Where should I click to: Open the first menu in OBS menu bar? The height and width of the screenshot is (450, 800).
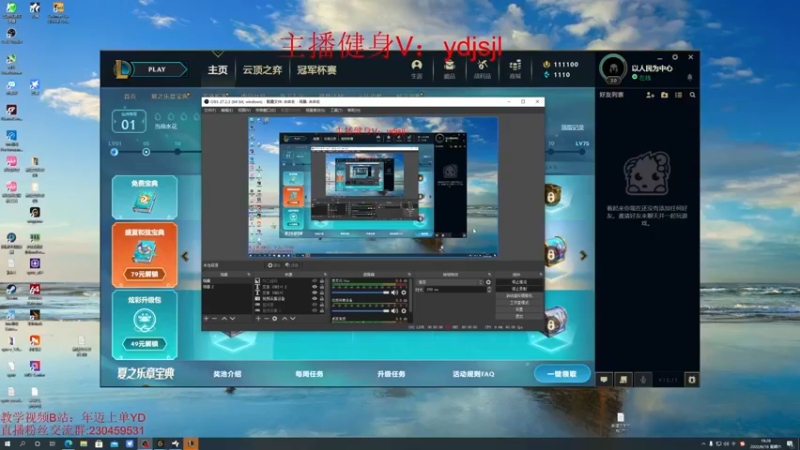[210, 110]
